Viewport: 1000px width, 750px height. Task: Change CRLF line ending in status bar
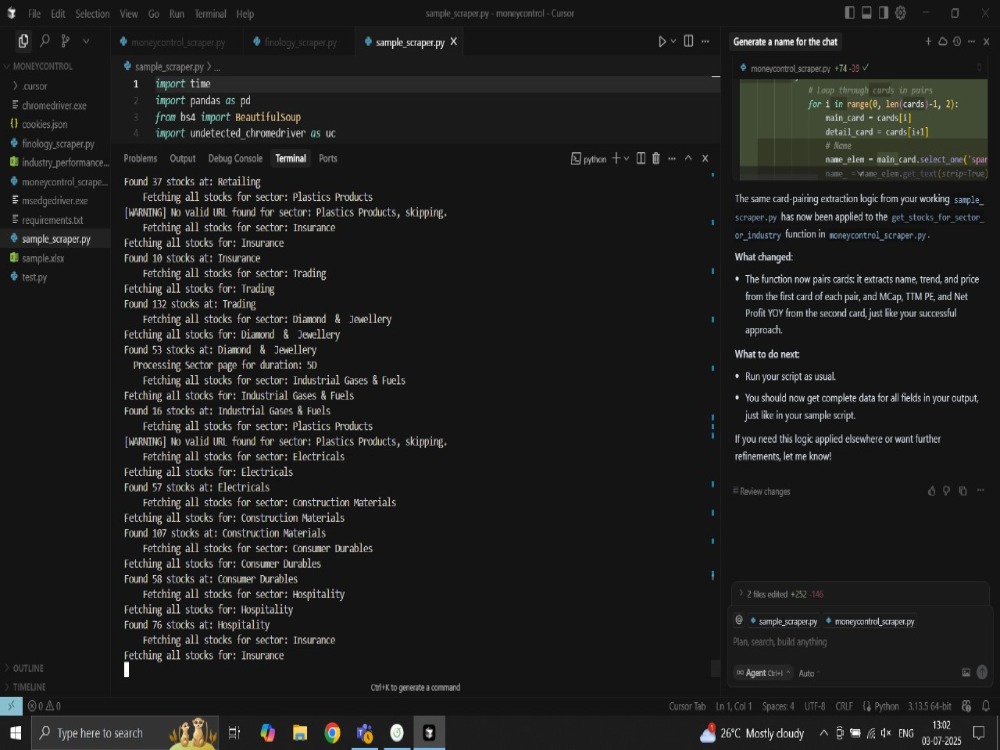tap(844, 706)
